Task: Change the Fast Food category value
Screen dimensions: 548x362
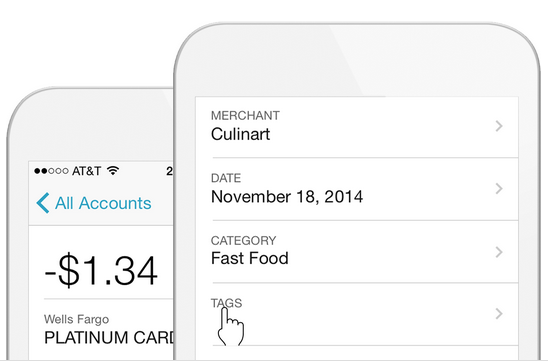Action: tap(250, 259)
